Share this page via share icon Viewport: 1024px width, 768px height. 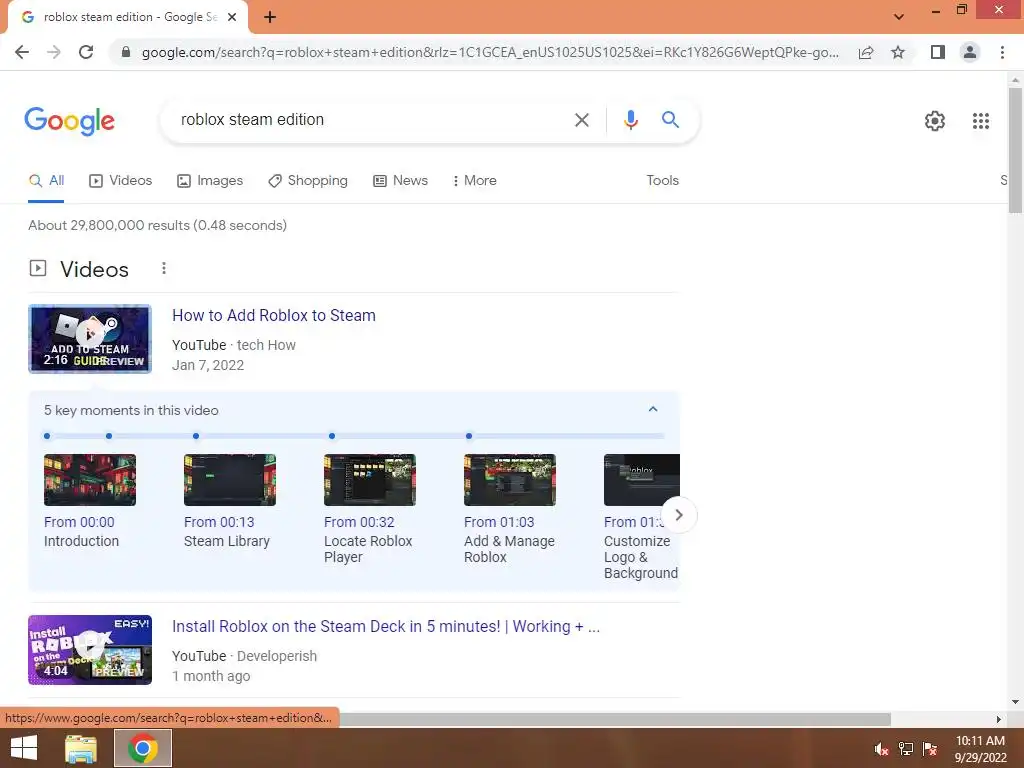pos(866,52)
